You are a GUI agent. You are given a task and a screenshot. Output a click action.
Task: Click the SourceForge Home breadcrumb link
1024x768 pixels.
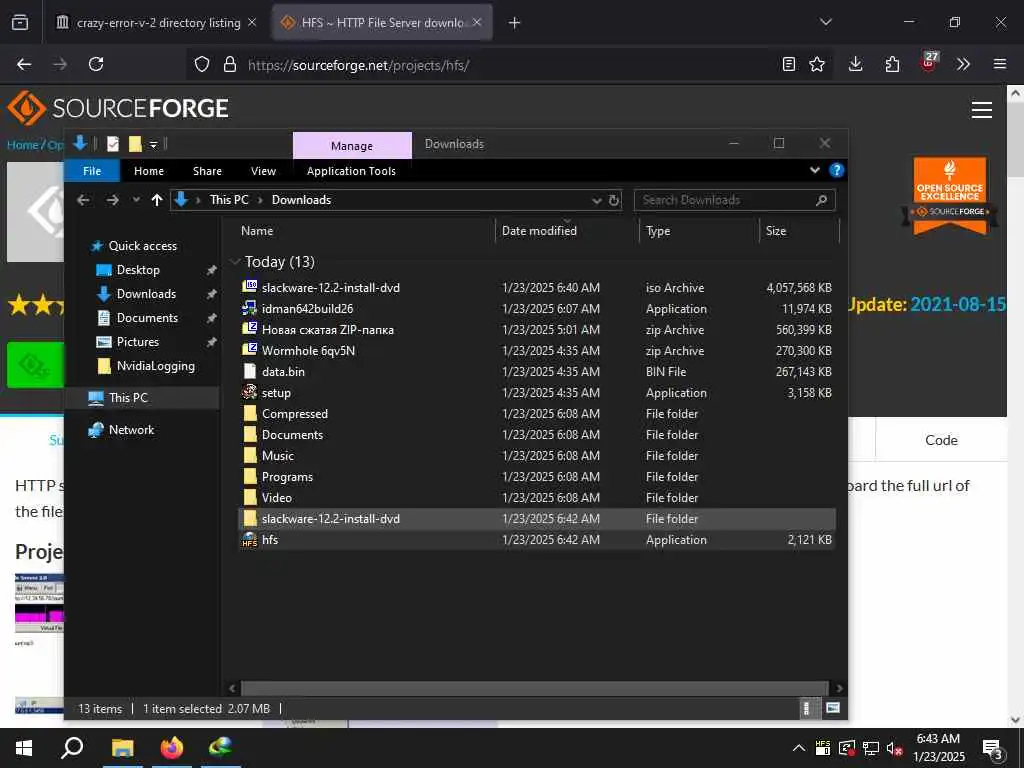[x=23, y=145]
